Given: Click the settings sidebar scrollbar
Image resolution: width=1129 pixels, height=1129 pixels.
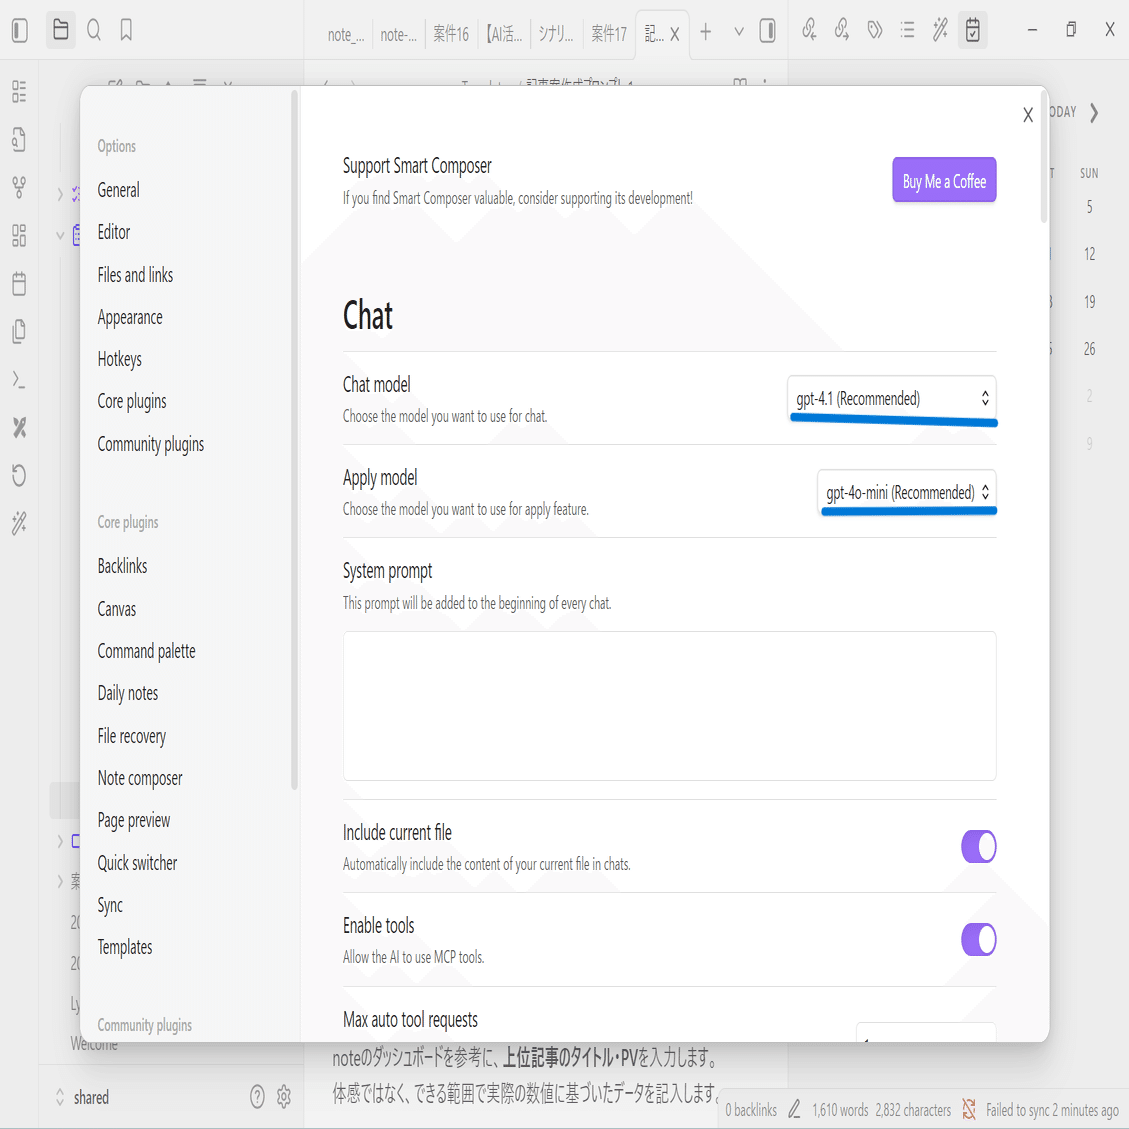Looking at the screenshot, I should (294, 439).
